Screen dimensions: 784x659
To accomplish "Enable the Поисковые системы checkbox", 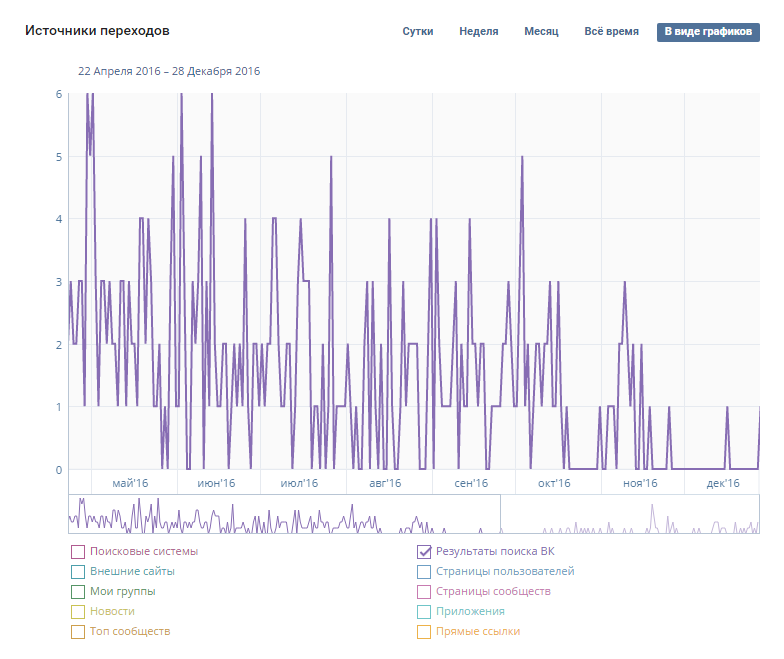I will (x=78, y=551).
